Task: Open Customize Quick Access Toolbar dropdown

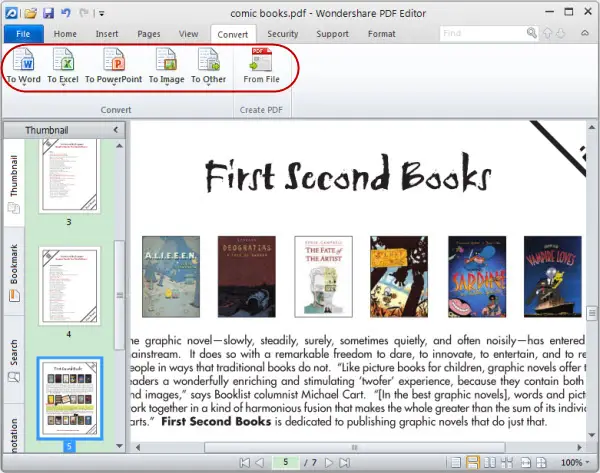Action: click(x=102, y=14)
